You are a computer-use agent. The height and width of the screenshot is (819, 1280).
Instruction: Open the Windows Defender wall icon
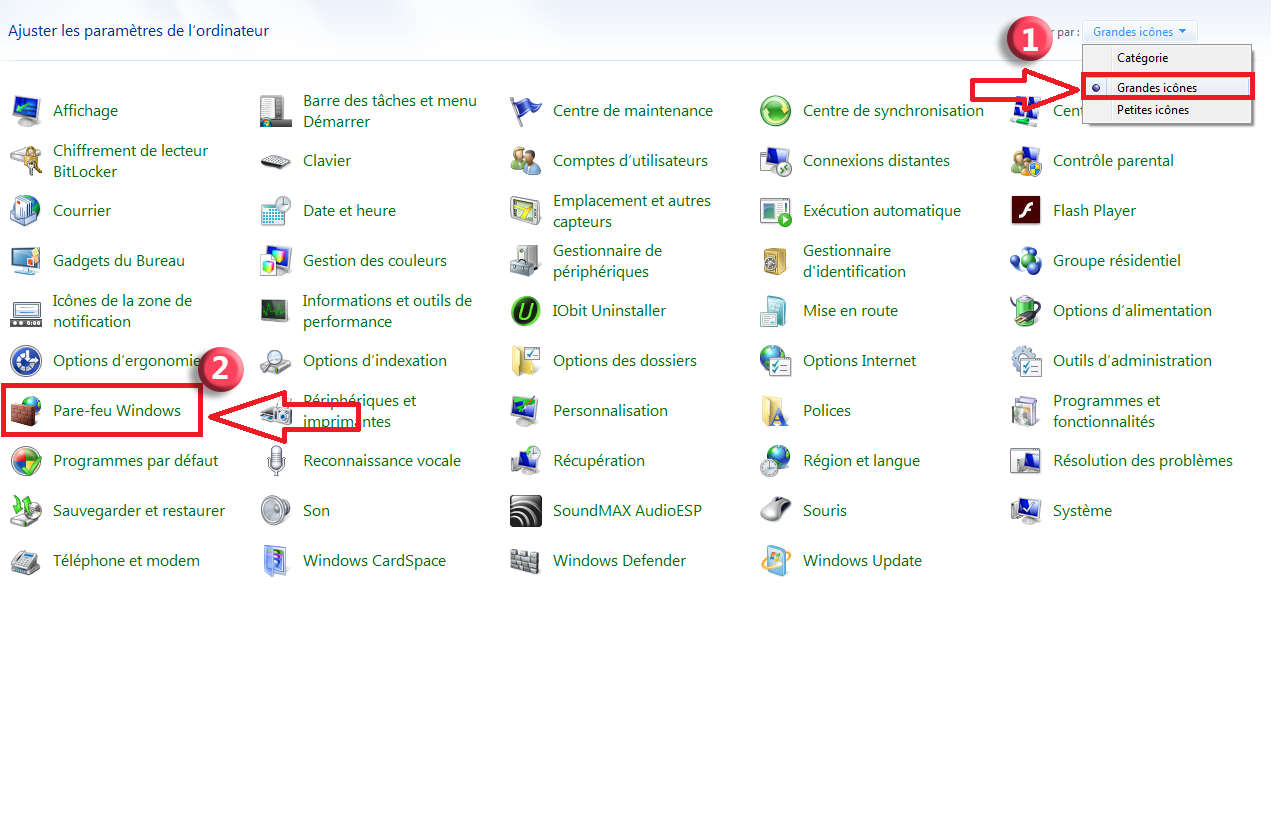pyautogui.click(x=525, y=560)
